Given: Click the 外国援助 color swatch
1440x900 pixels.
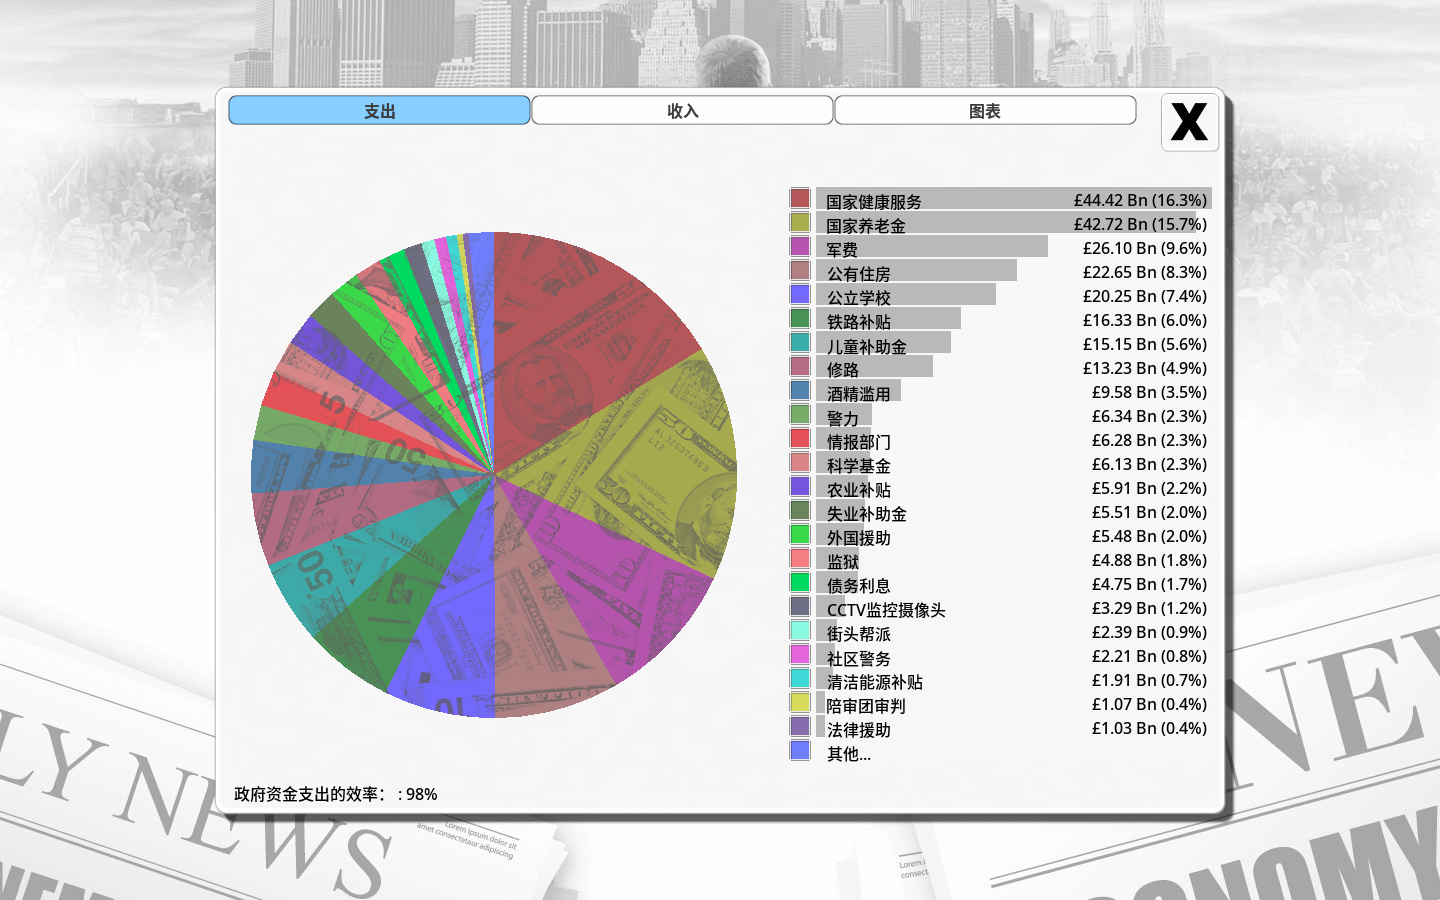Looking at the screenshot, I should click(x=800, y=534).
